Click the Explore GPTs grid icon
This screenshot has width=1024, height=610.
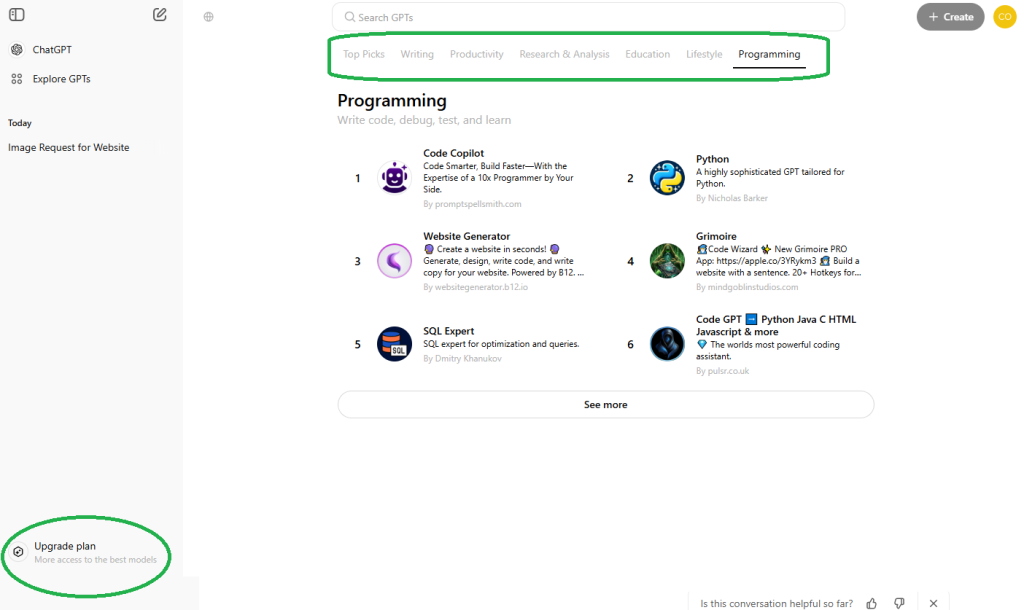coord(17,79)
